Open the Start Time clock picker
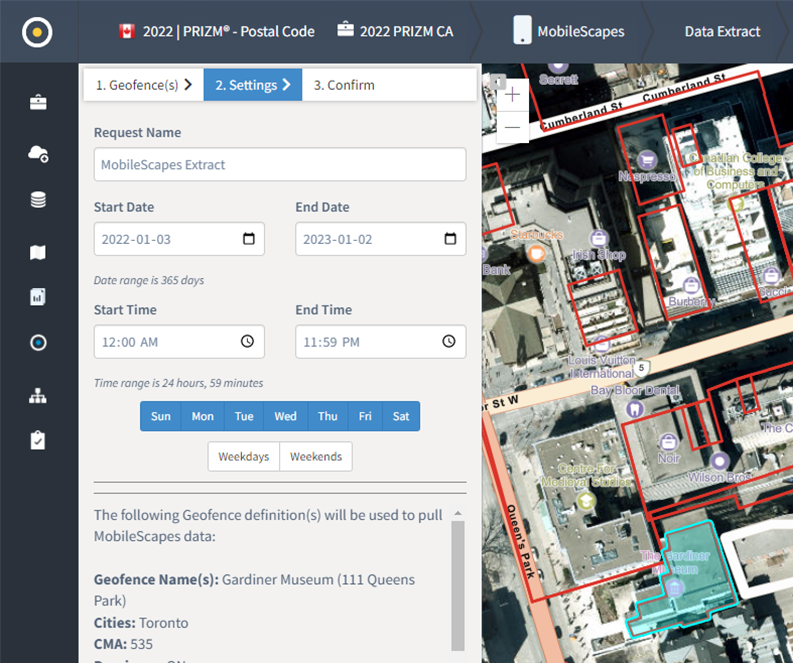 coord(248,342)
